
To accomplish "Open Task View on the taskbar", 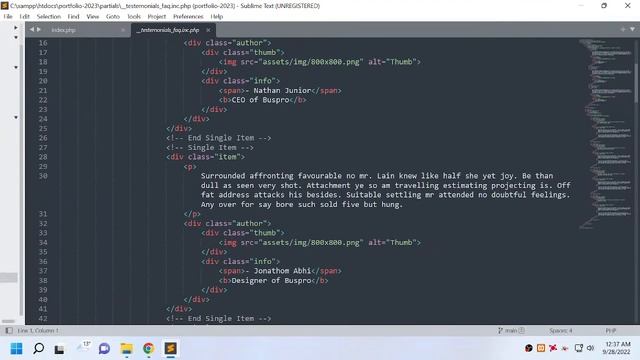I will (60, 349).
